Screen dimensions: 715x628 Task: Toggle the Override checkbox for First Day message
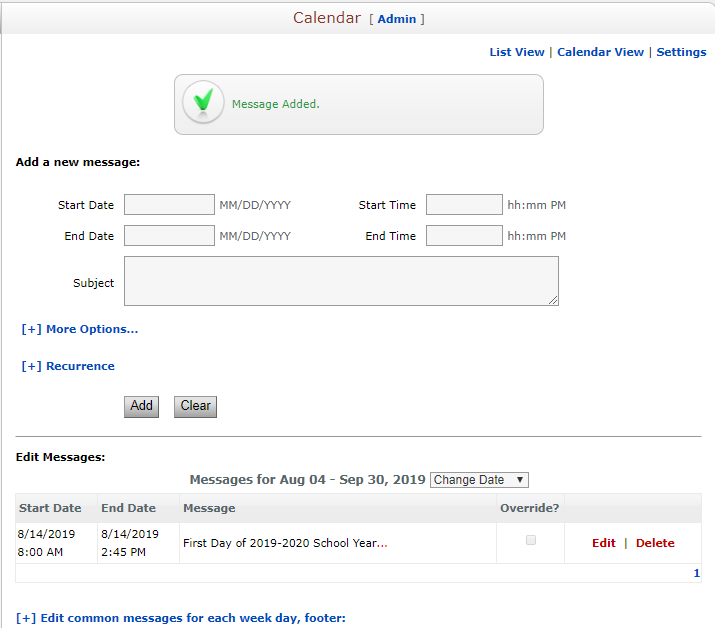click(x=530, y=540)
